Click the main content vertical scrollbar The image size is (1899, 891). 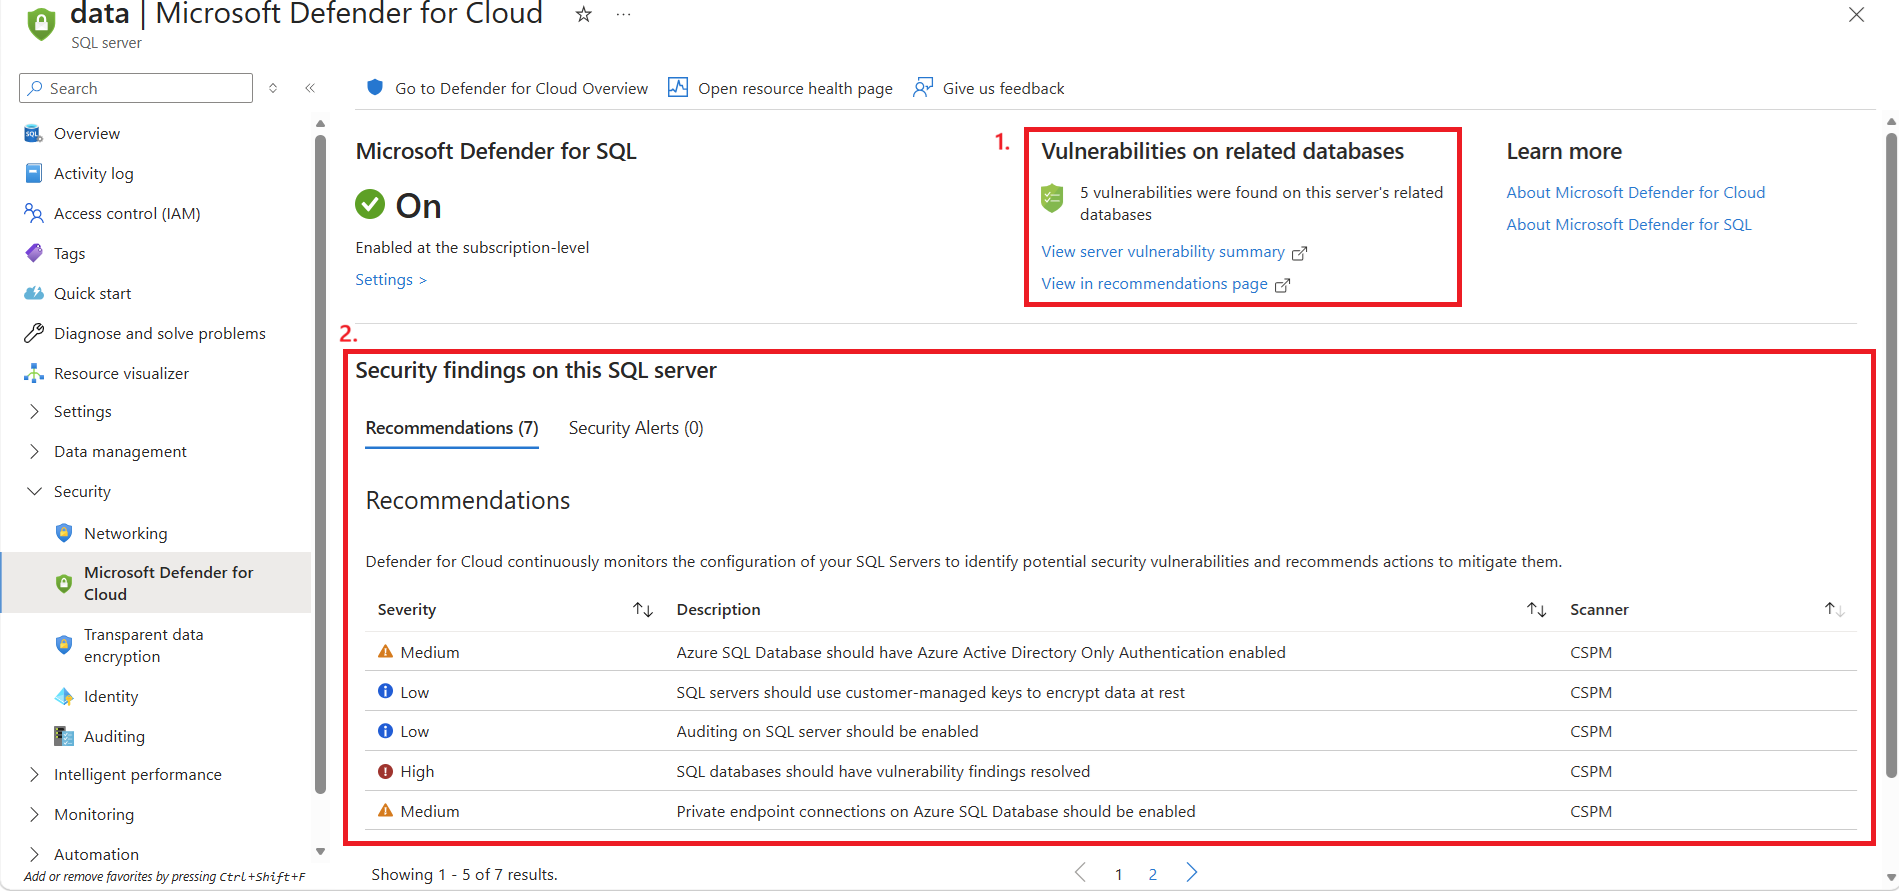1890,454
